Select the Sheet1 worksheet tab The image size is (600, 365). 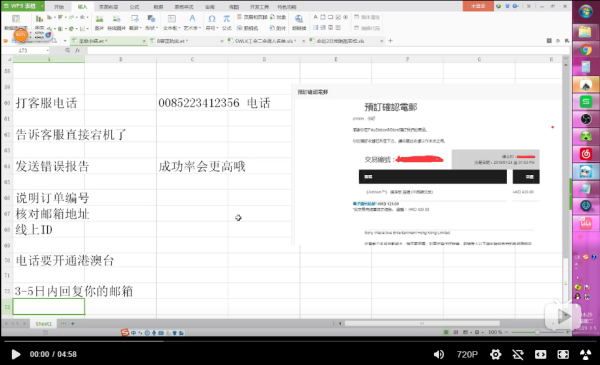click(x=43, y=324)
